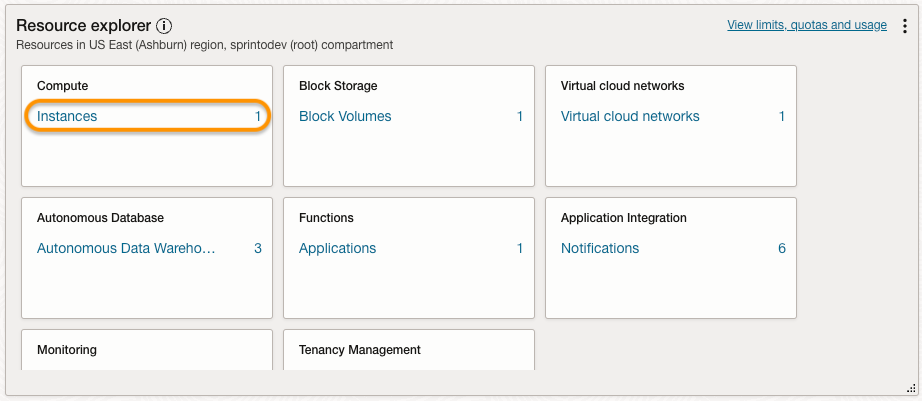Click the Notifications count 6
This screenshot has height=401, width=922.
[x=782, y=249]
